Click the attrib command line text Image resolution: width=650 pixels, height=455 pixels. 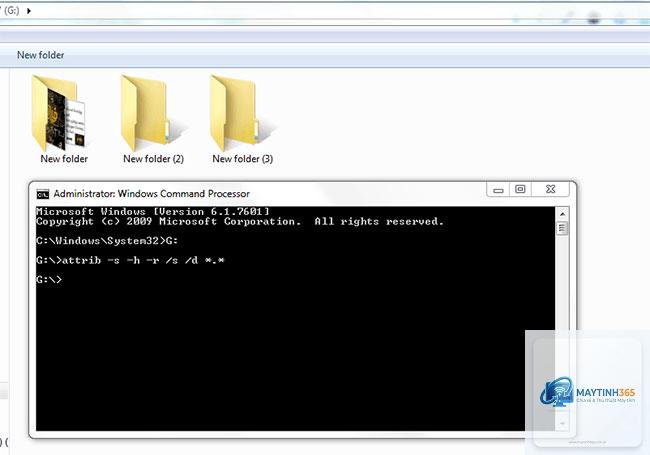130,260
